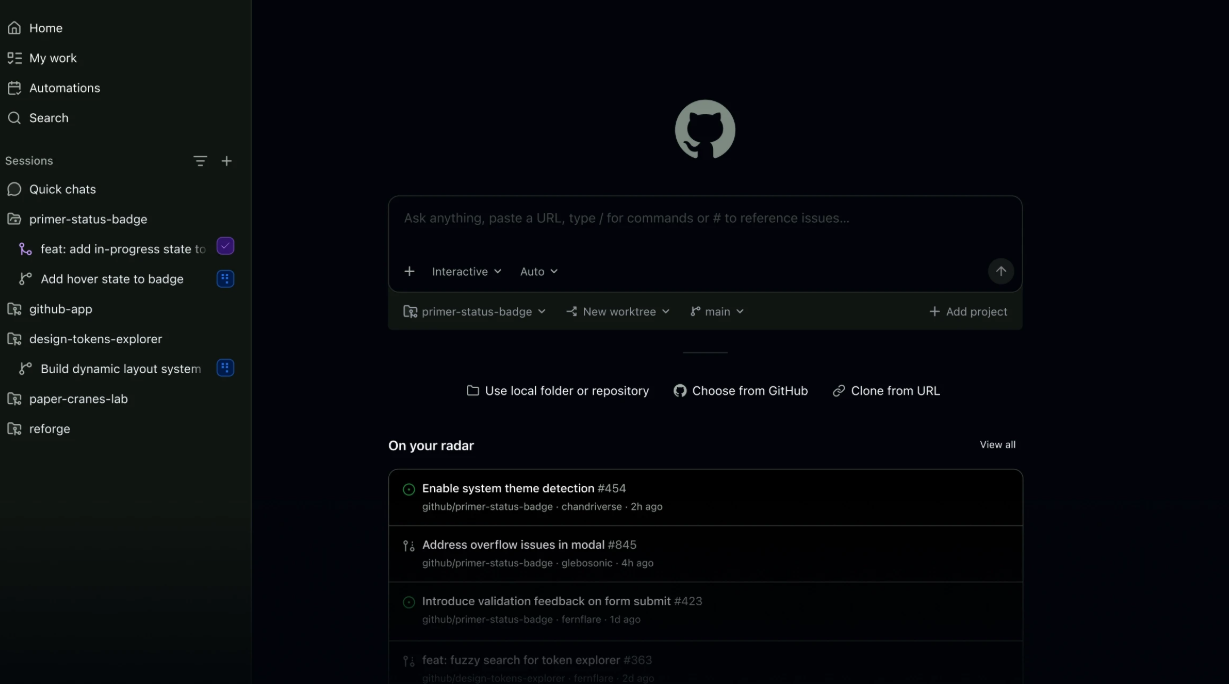Click branch icon beside Add hover state
The image size is (1229, 684).
coord(26,279)
